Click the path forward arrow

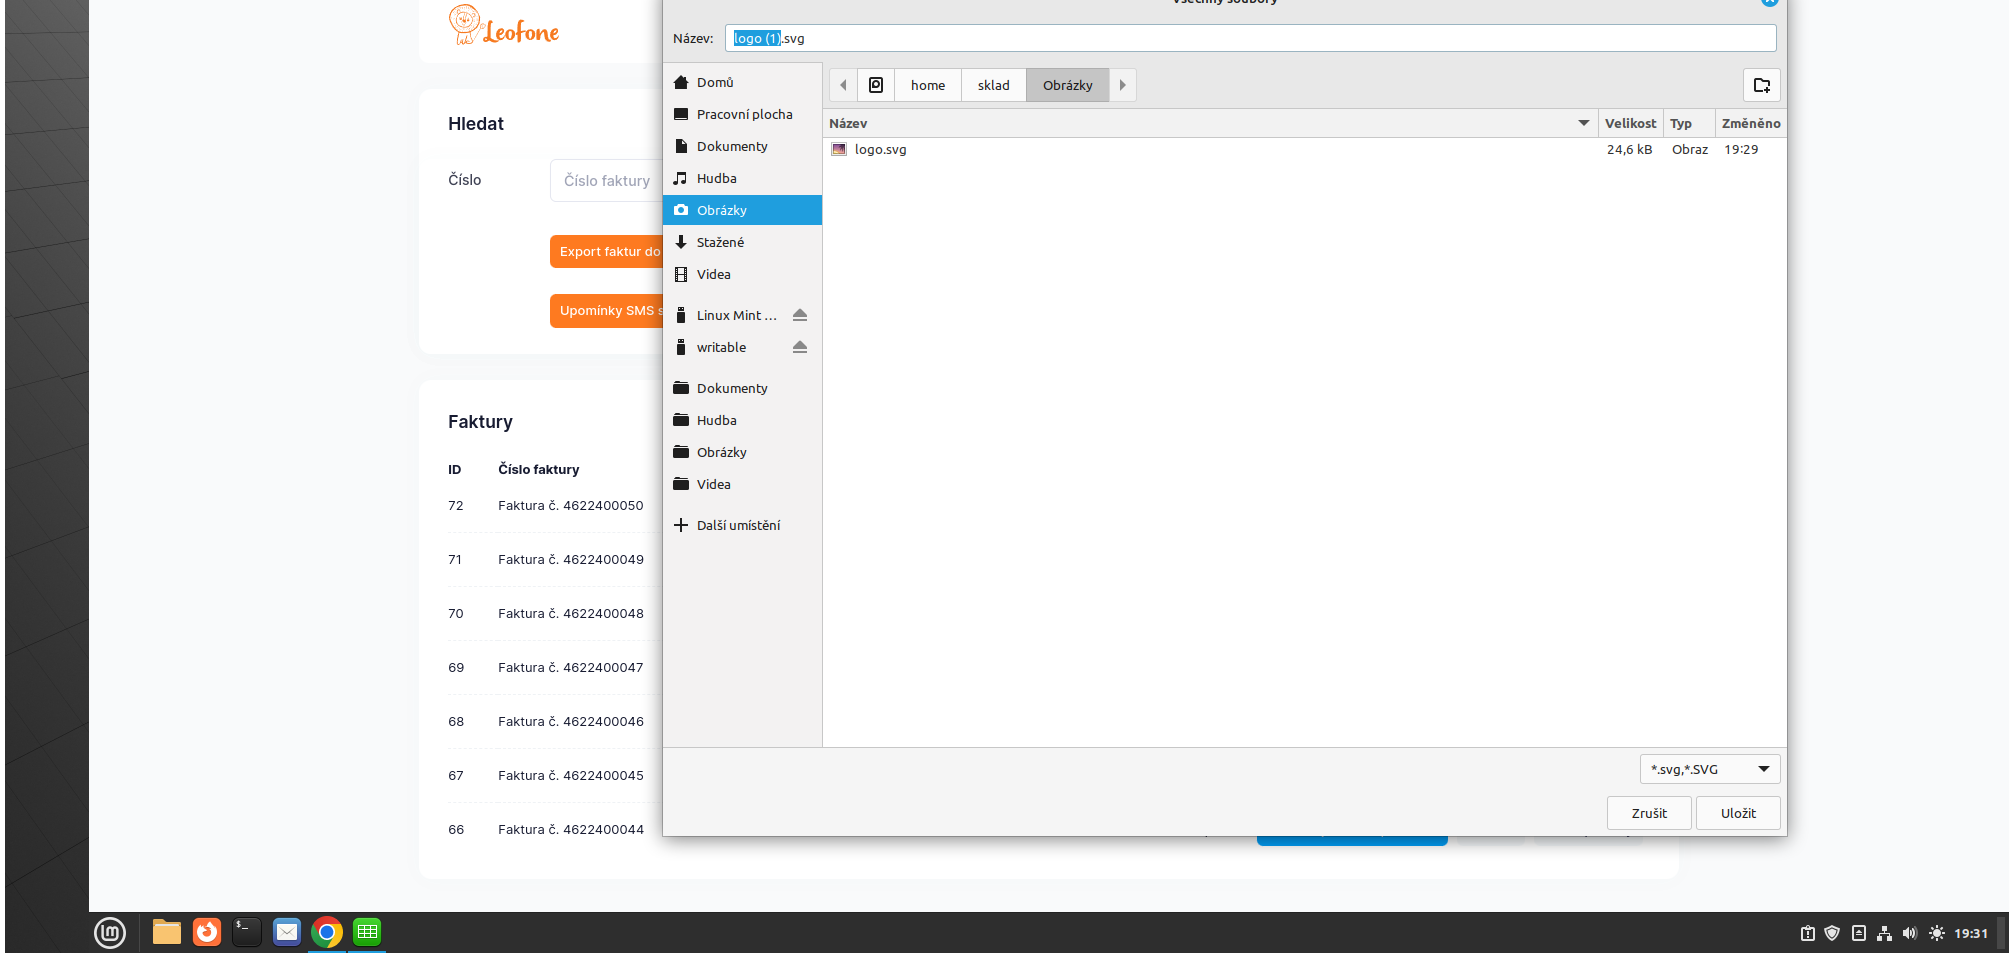coord(1122,85)
